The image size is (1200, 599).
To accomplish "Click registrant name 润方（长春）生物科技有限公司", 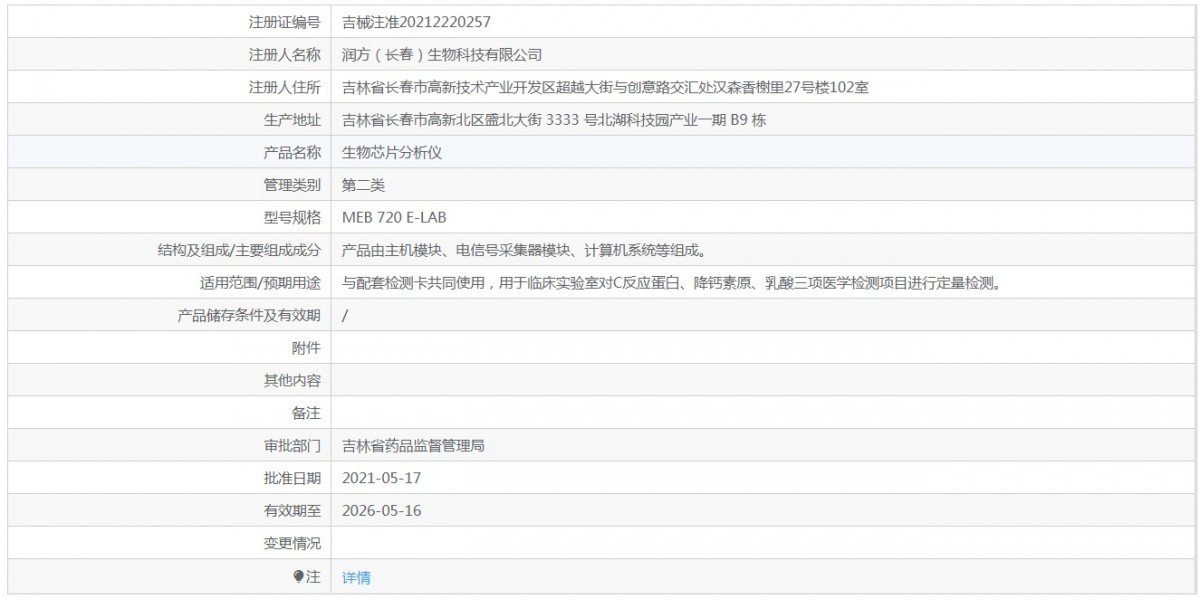I will pyautogui.click(x=442, y=54).
